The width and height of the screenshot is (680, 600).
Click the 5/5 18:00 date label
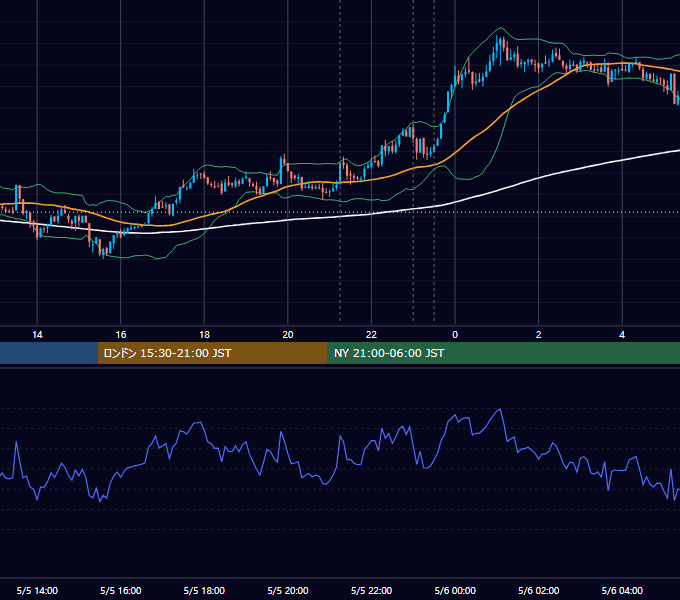204,590
